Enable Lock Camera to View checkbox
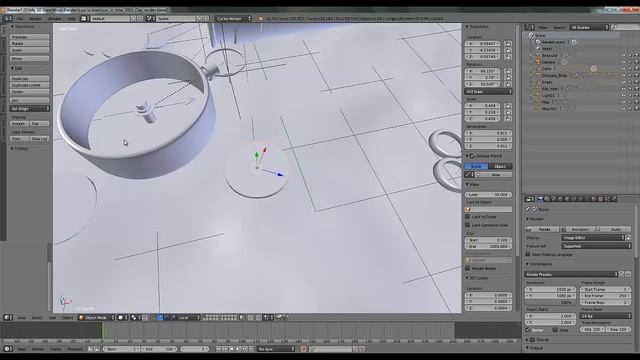 pos(468,225)
